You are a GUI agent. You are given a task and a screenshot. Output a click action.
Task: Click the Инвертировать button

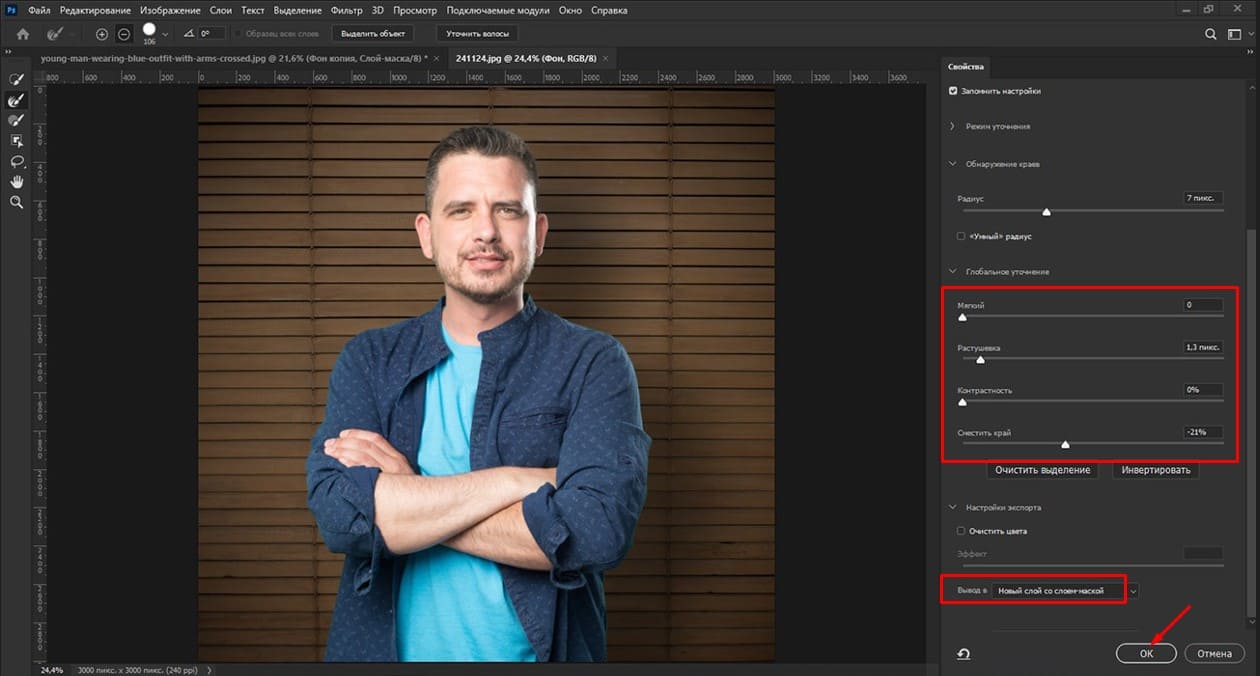[x=1155, y=470]
